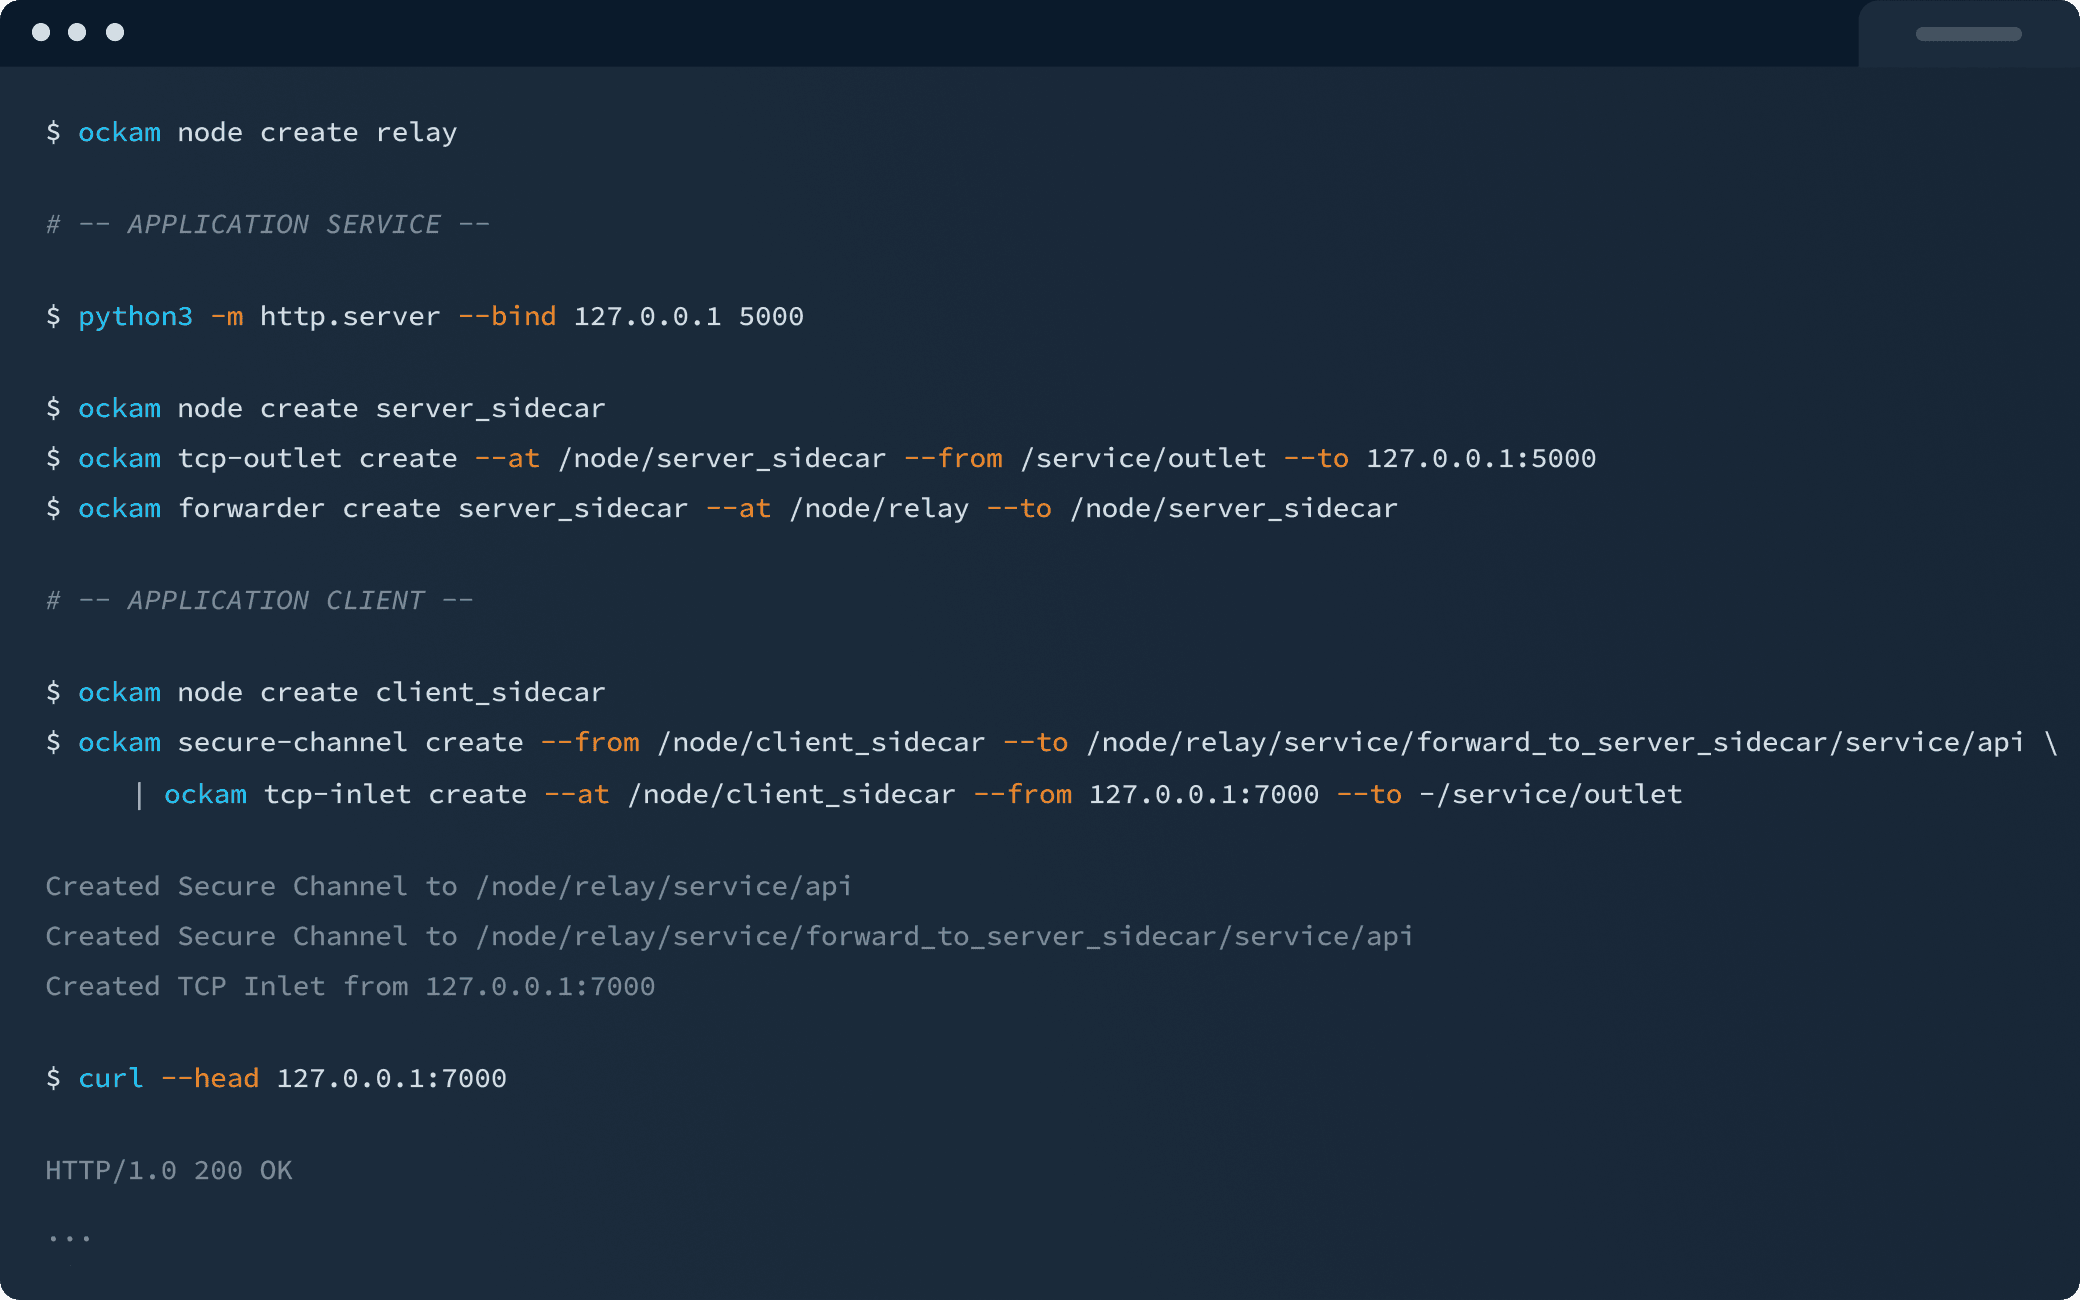The image size is (2080, 1300).
Task: Click the 127.0.0.1:5000 outlet address
Action: [1480, 459]
